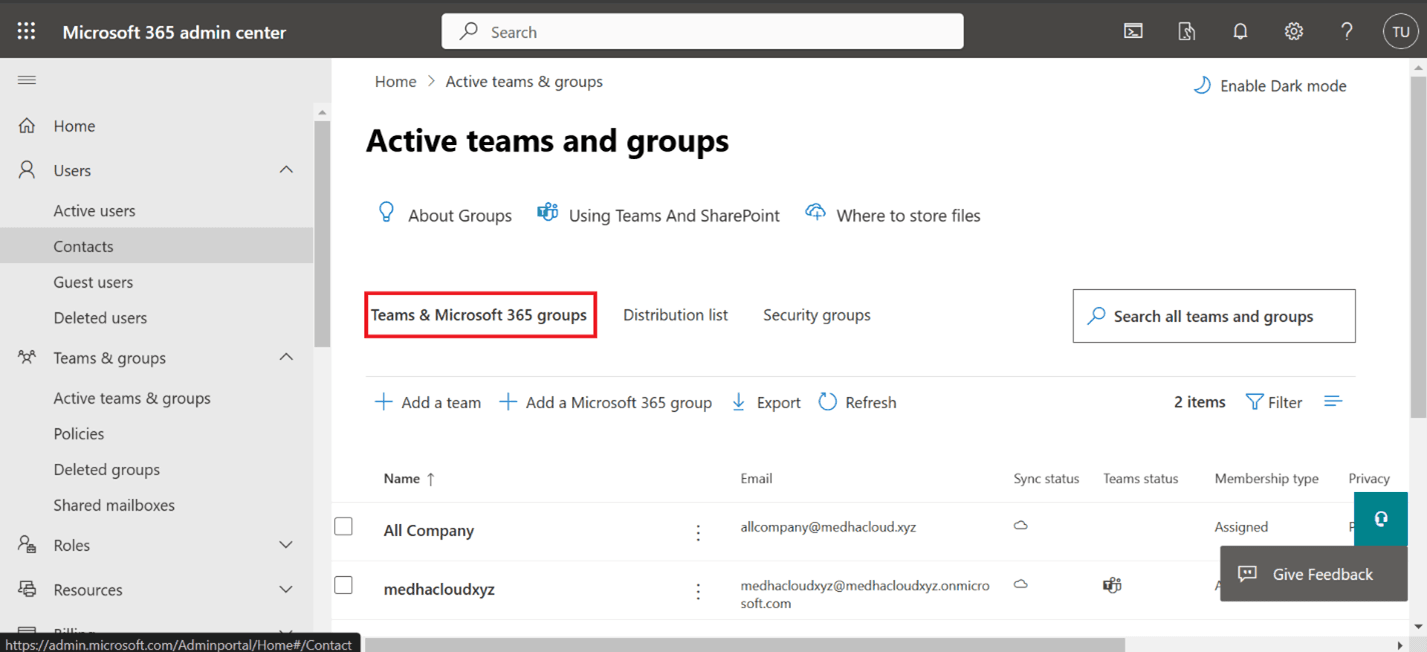Open the notifications bell

click(1240, 31)
